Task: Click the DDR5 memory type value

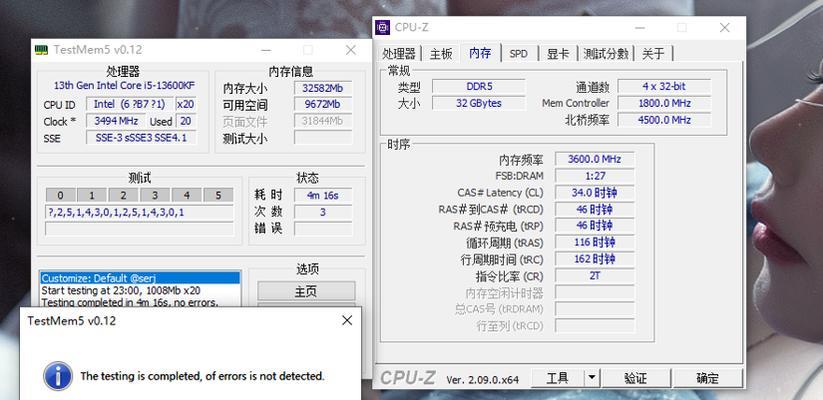Action: pos(479,86)
